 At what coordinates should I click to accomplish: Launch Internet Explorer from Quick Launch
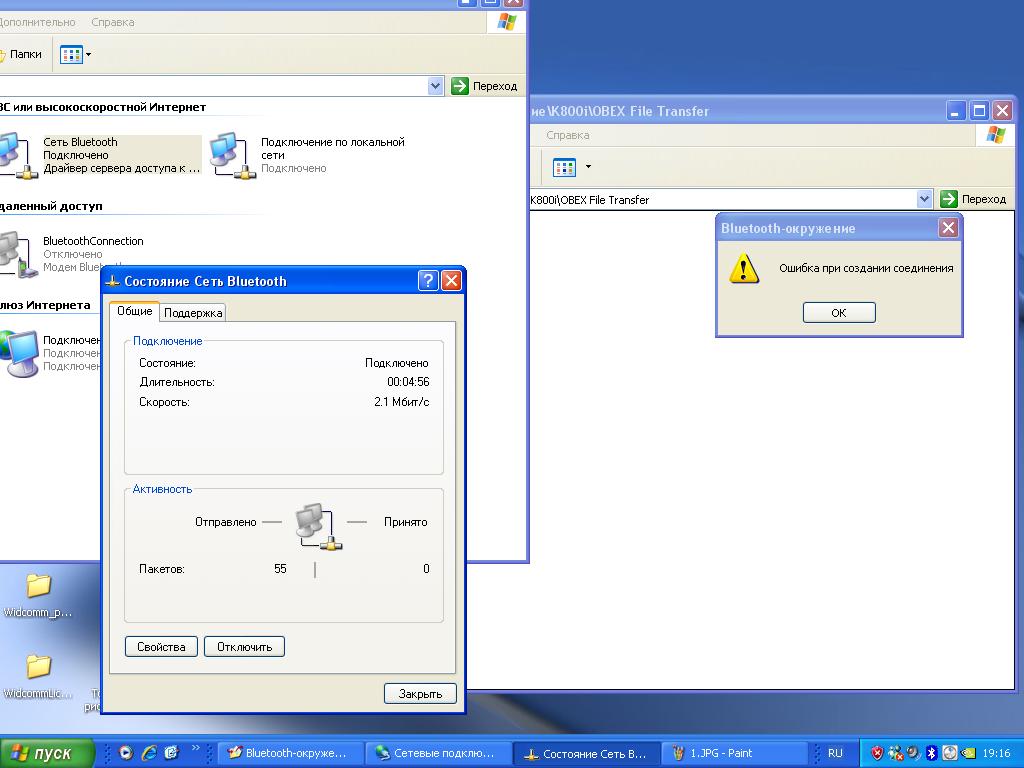coord(149,753)
